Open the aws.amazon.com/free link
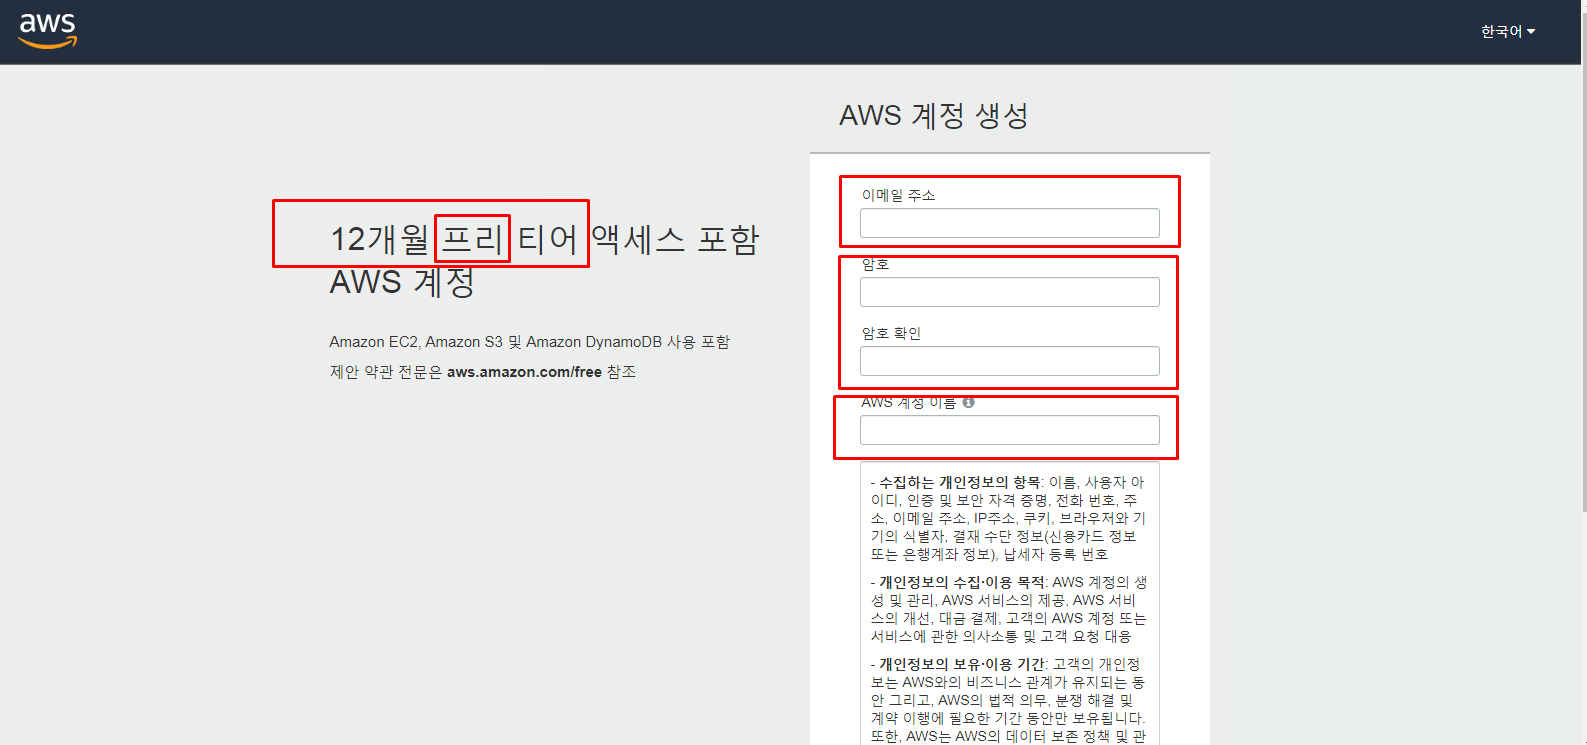This screenshot has height=745, width=1587. (524, 372)
